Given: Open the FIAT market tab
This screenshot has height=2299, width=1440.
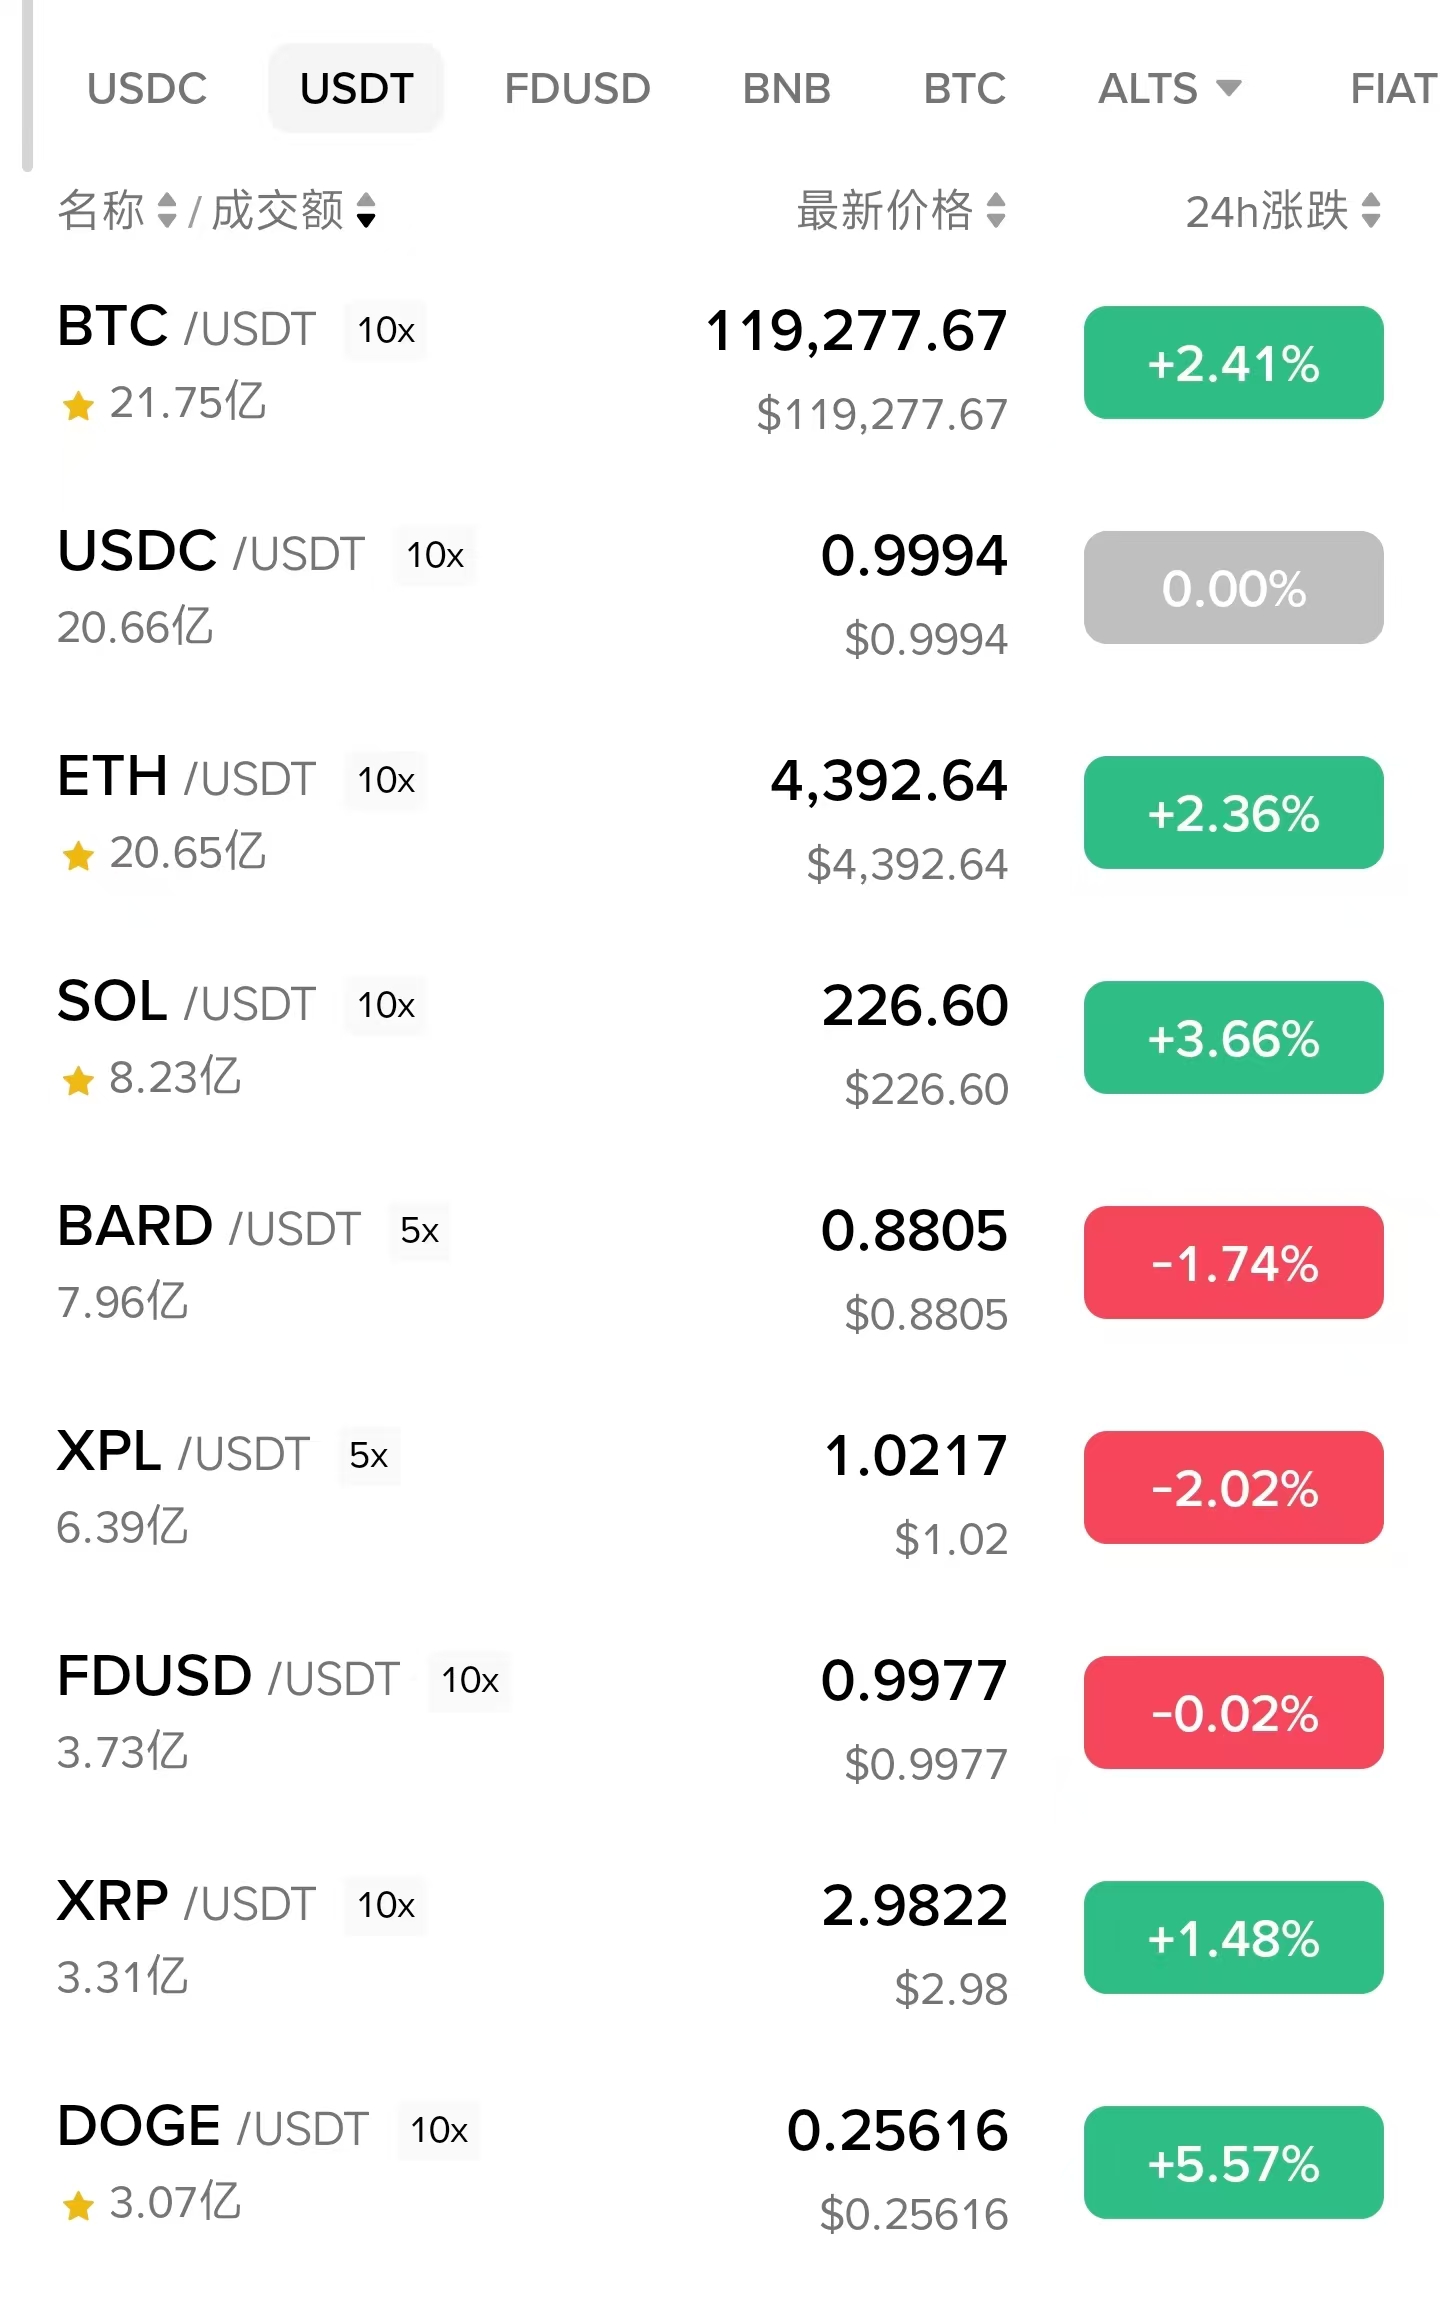Looking at the screenshot, I should tap(1392, 89).
